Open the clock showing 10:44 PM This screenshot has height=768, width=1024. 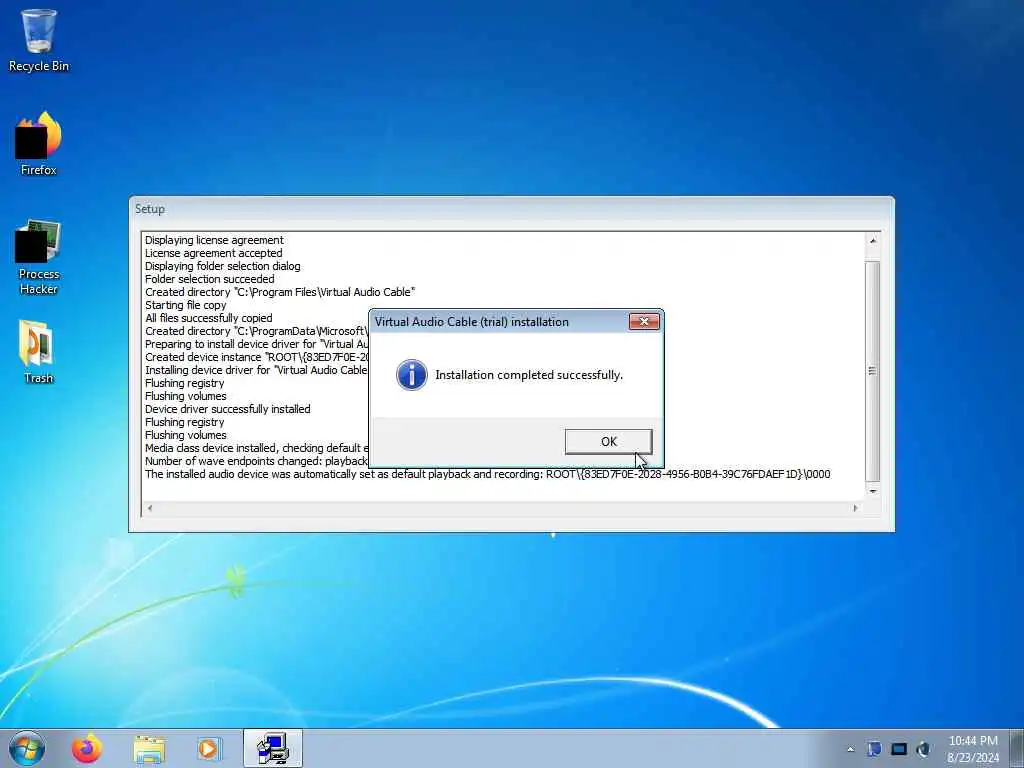(x=973, y=748)
